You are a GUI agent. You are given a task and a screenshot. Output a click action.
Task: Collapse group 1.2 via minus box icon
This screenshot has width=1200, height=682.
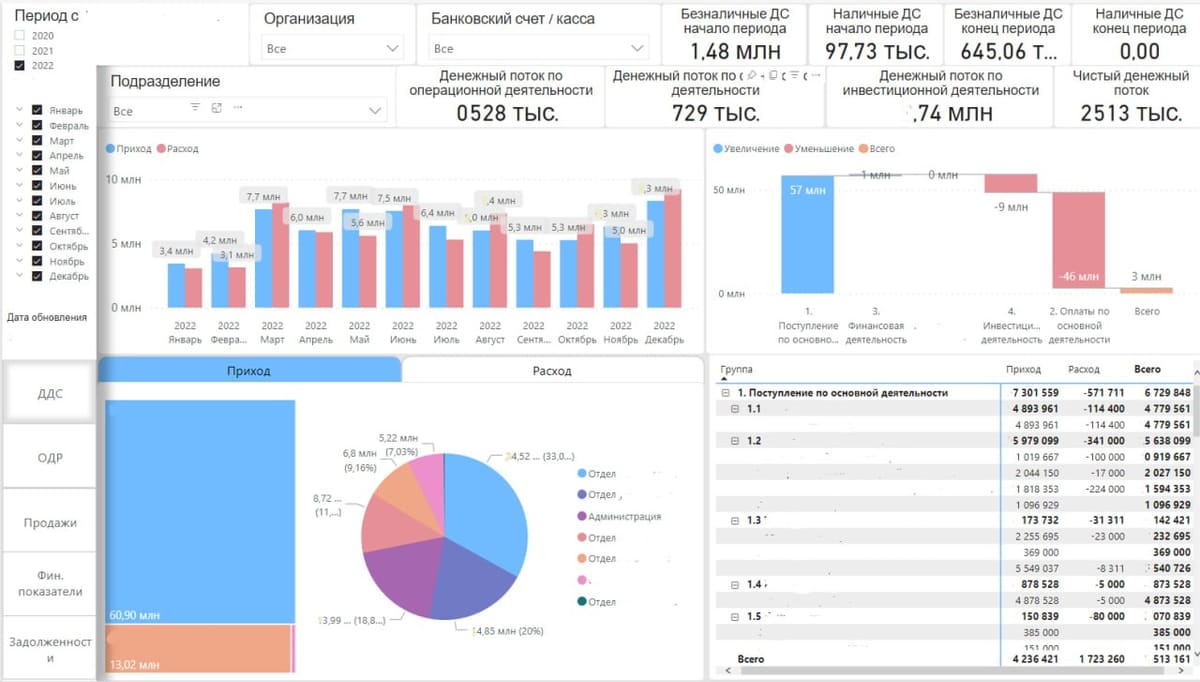pyautogui.click(x=735, y=441)
